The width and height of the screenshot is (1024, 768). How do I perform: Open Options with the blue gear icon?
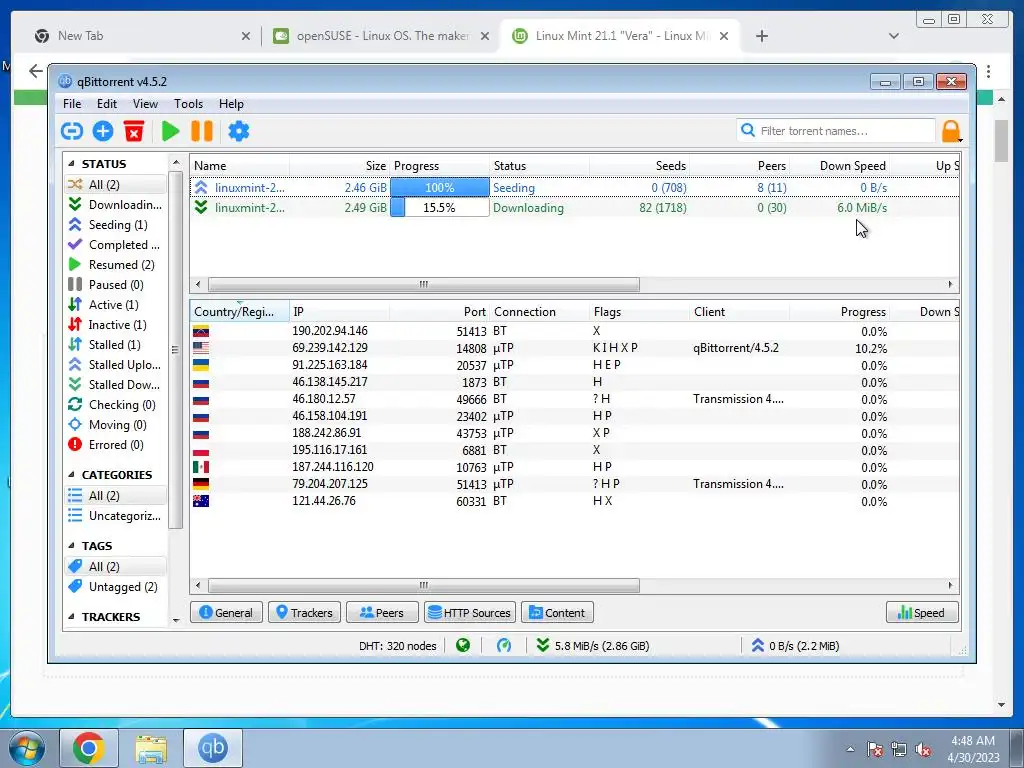pos(238,131)
